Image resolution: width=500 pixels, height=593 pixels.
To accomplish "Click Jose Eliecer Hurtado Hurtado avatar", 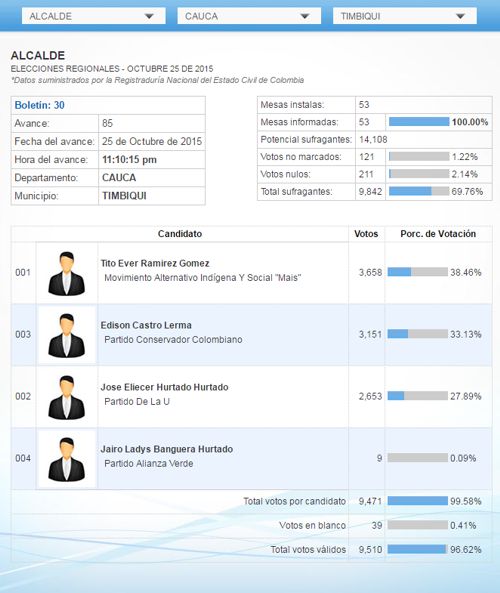I will [x=67, y=397].
